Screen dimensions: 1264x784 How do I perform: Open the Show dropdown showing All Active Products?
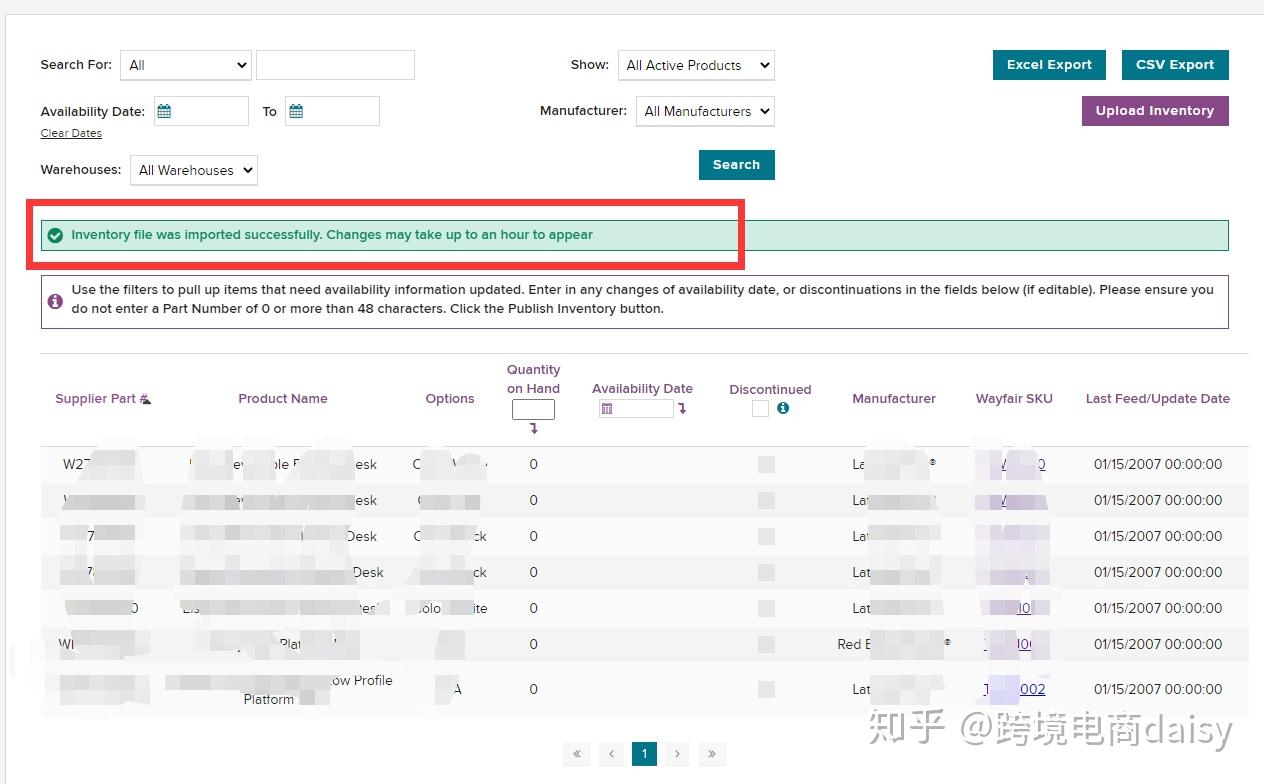(696, 65)
